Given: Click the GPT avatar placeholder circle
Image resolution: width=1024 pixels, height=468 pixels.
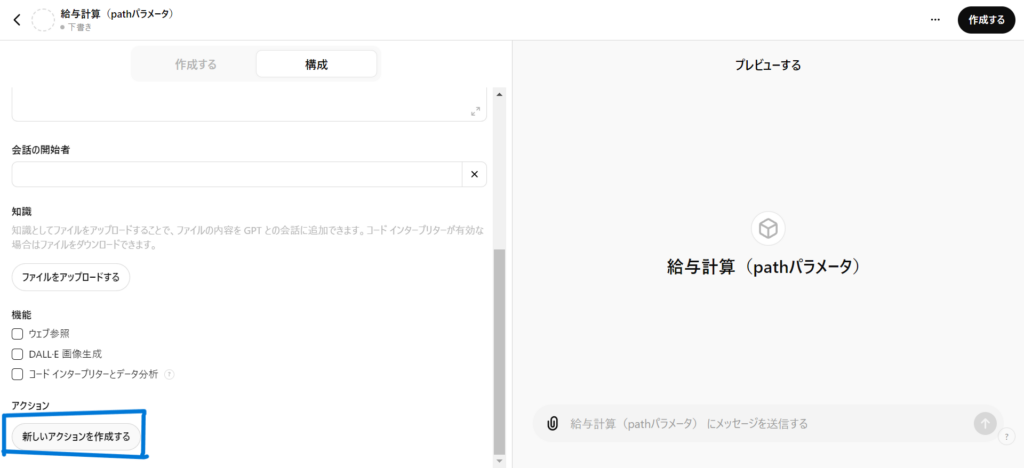Looking at the screenshot, I should [44, 20].
